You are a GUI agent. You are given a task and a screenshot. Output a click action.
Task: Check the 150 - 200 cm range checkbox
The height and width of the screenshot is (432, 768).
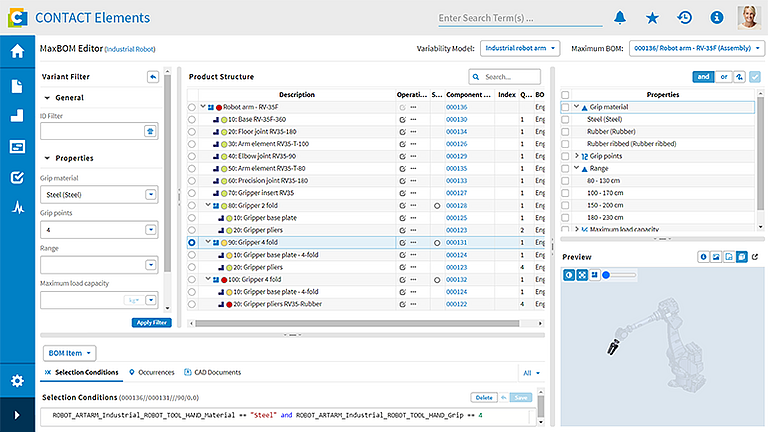565,205
